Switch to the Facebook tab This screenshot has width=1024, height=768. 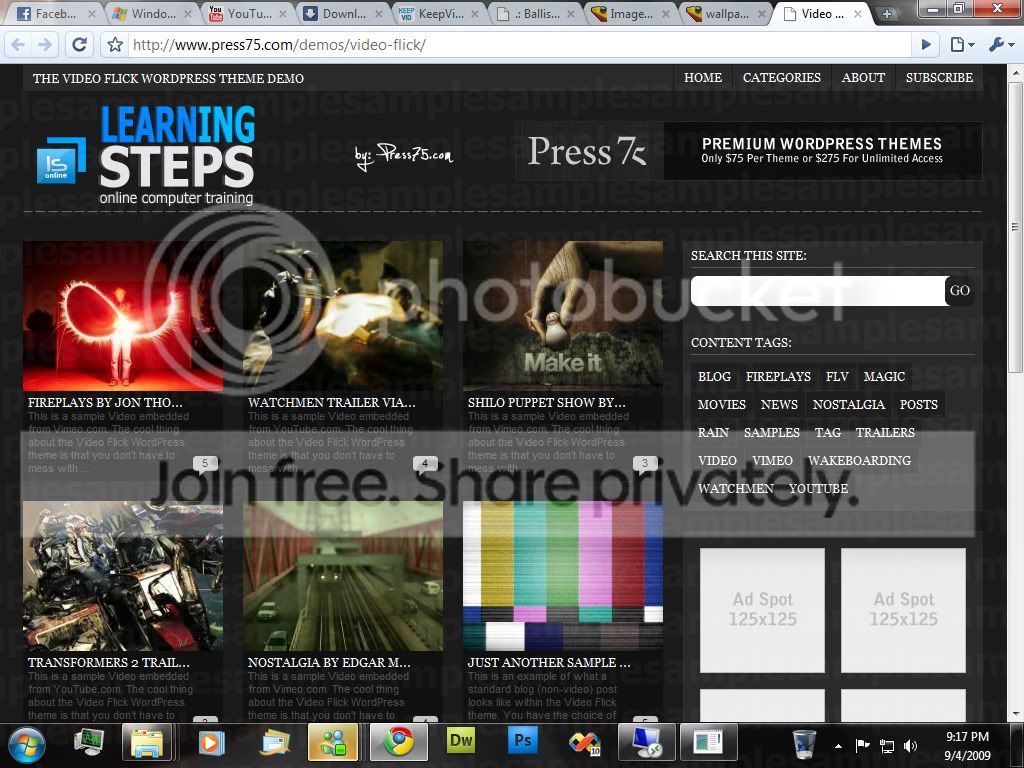56,14
